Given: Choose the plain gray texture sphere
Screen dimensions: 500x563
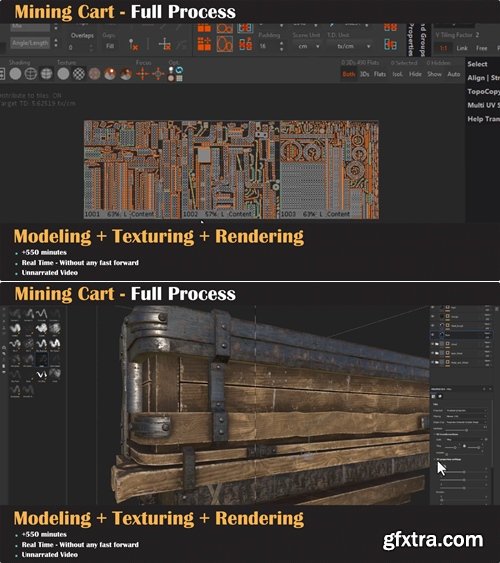Looking at the screenshot, I should click(x=63, y=74).
